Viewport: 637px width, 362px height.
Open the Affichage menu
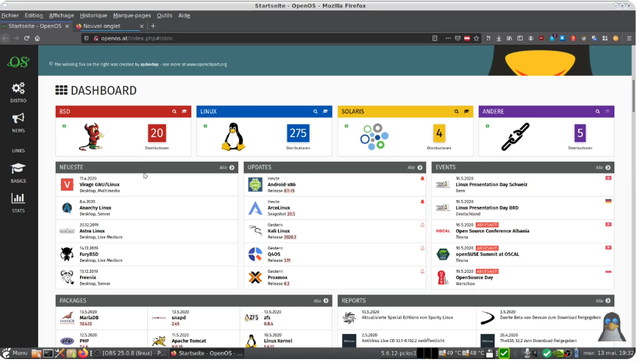click(61, 15)
